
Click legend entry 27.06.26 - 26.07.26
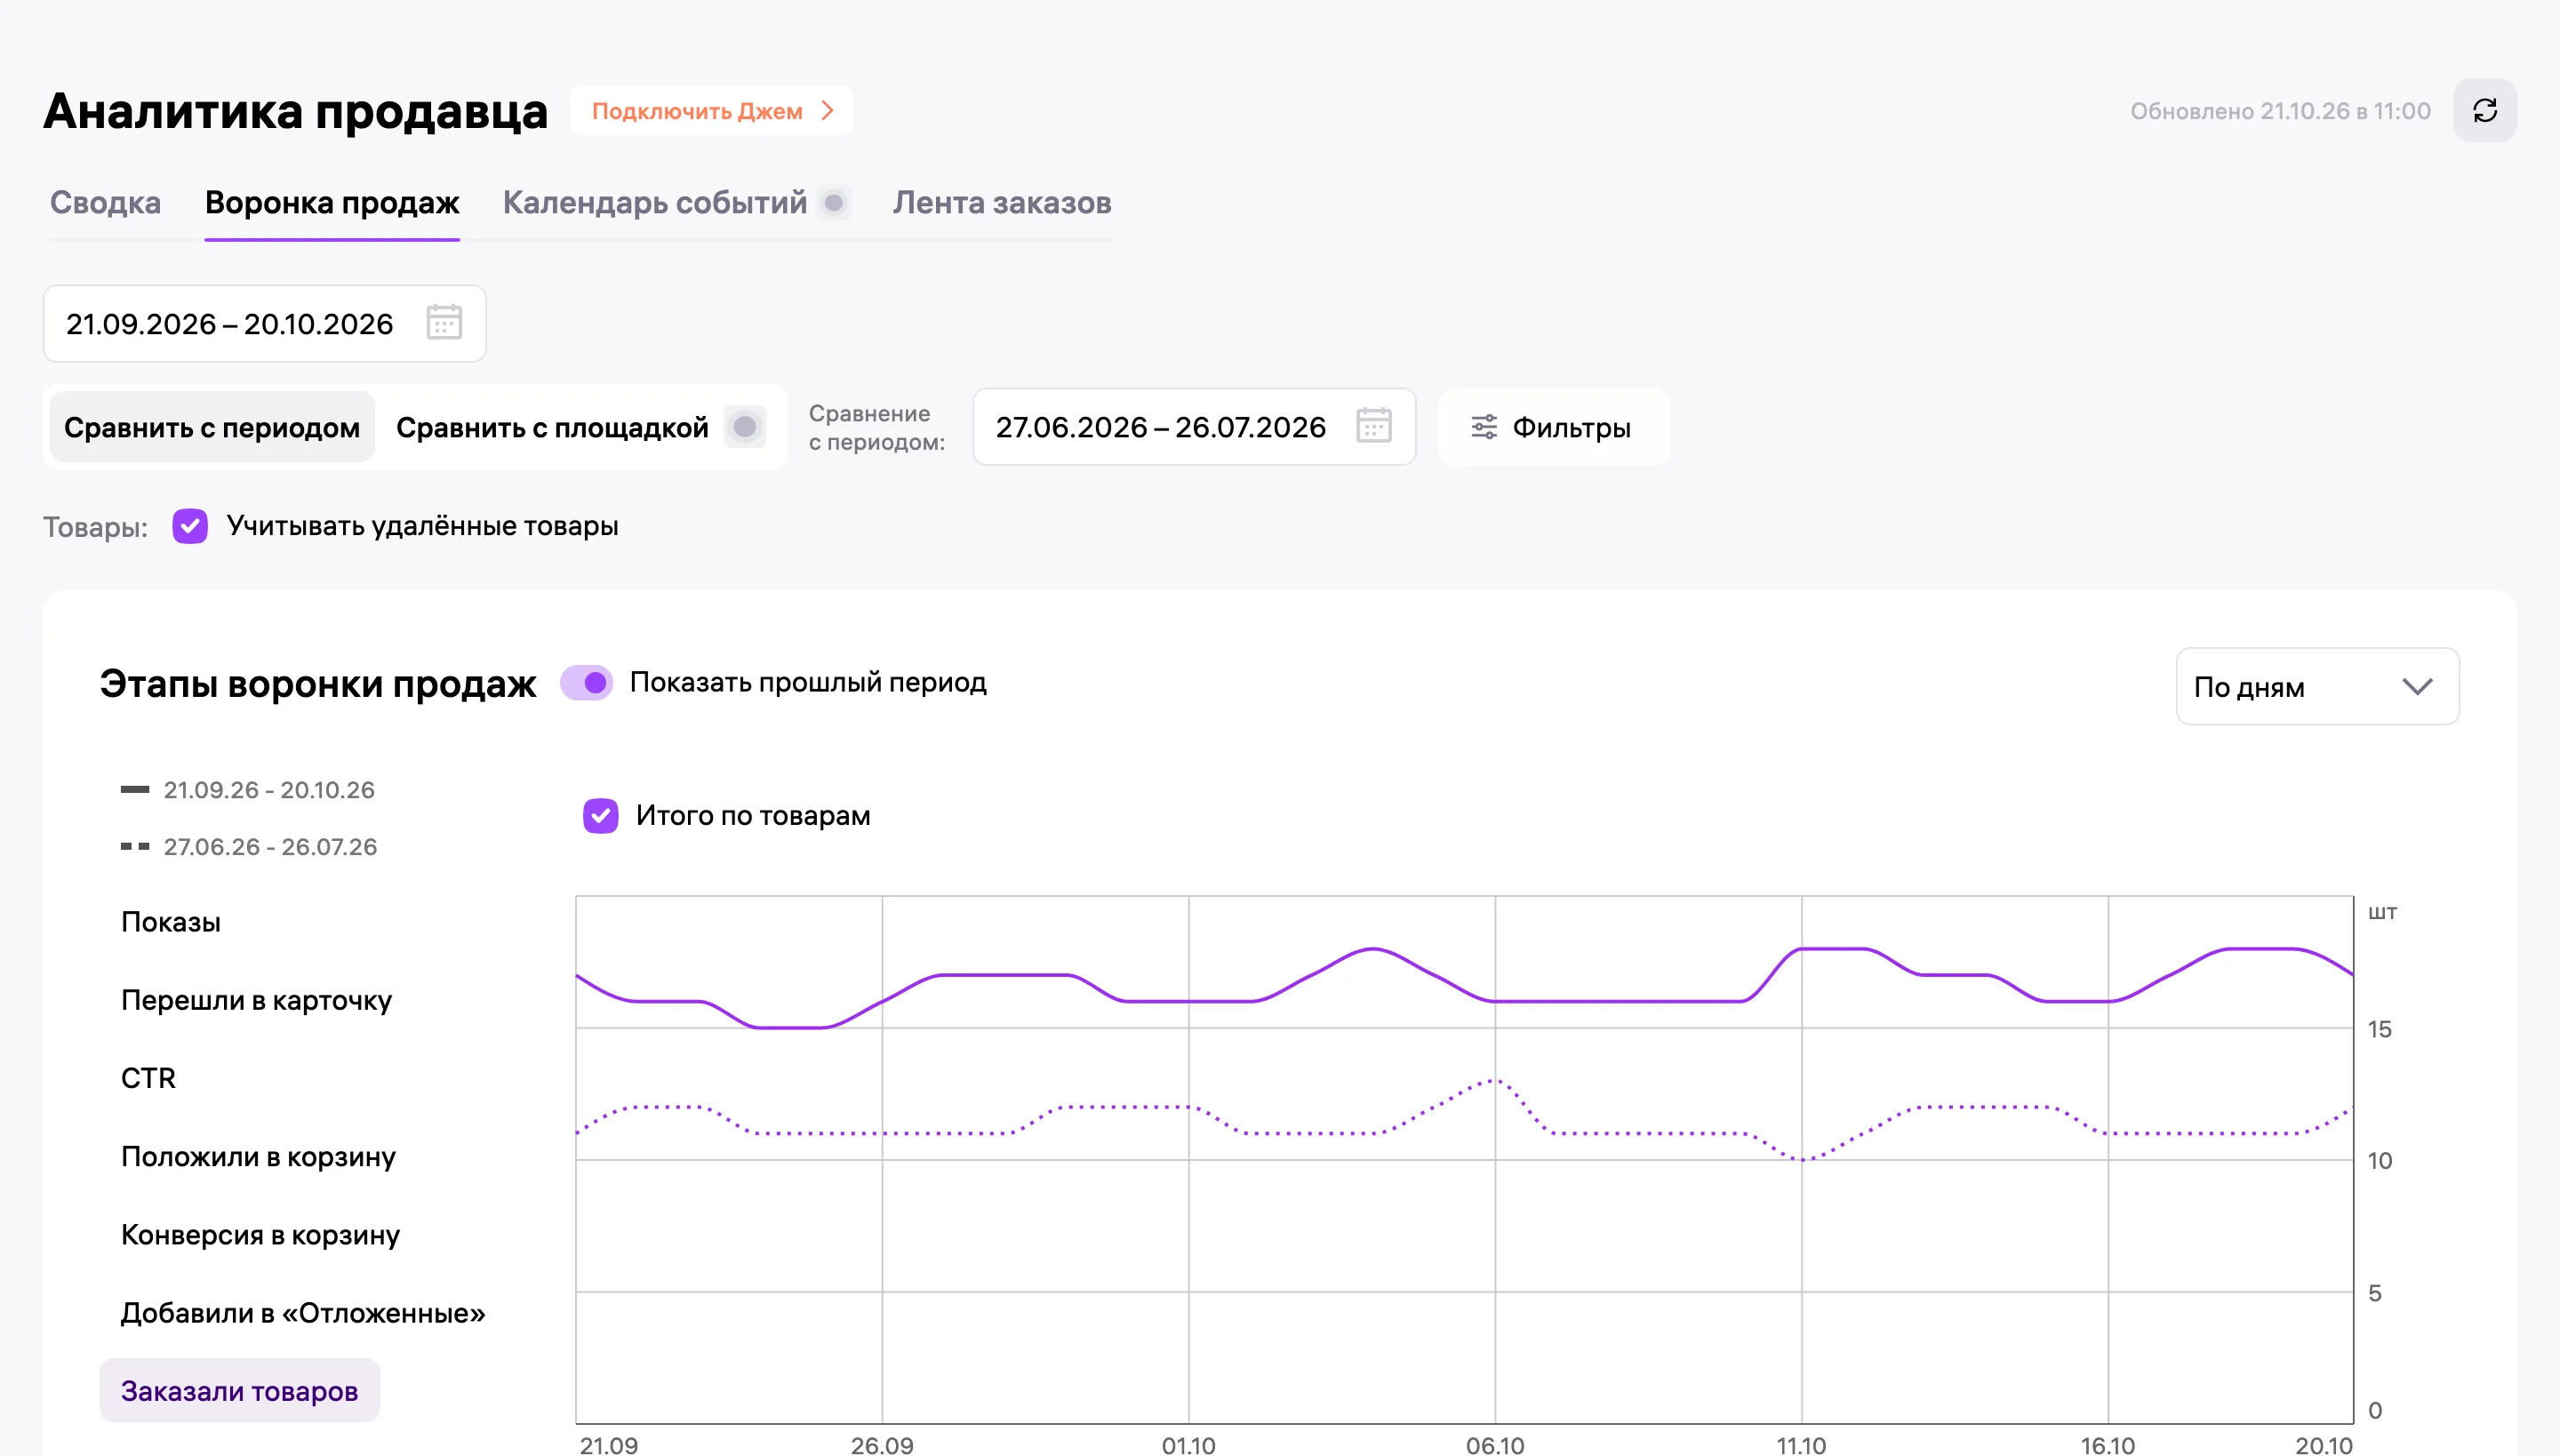tap(248, 847)
